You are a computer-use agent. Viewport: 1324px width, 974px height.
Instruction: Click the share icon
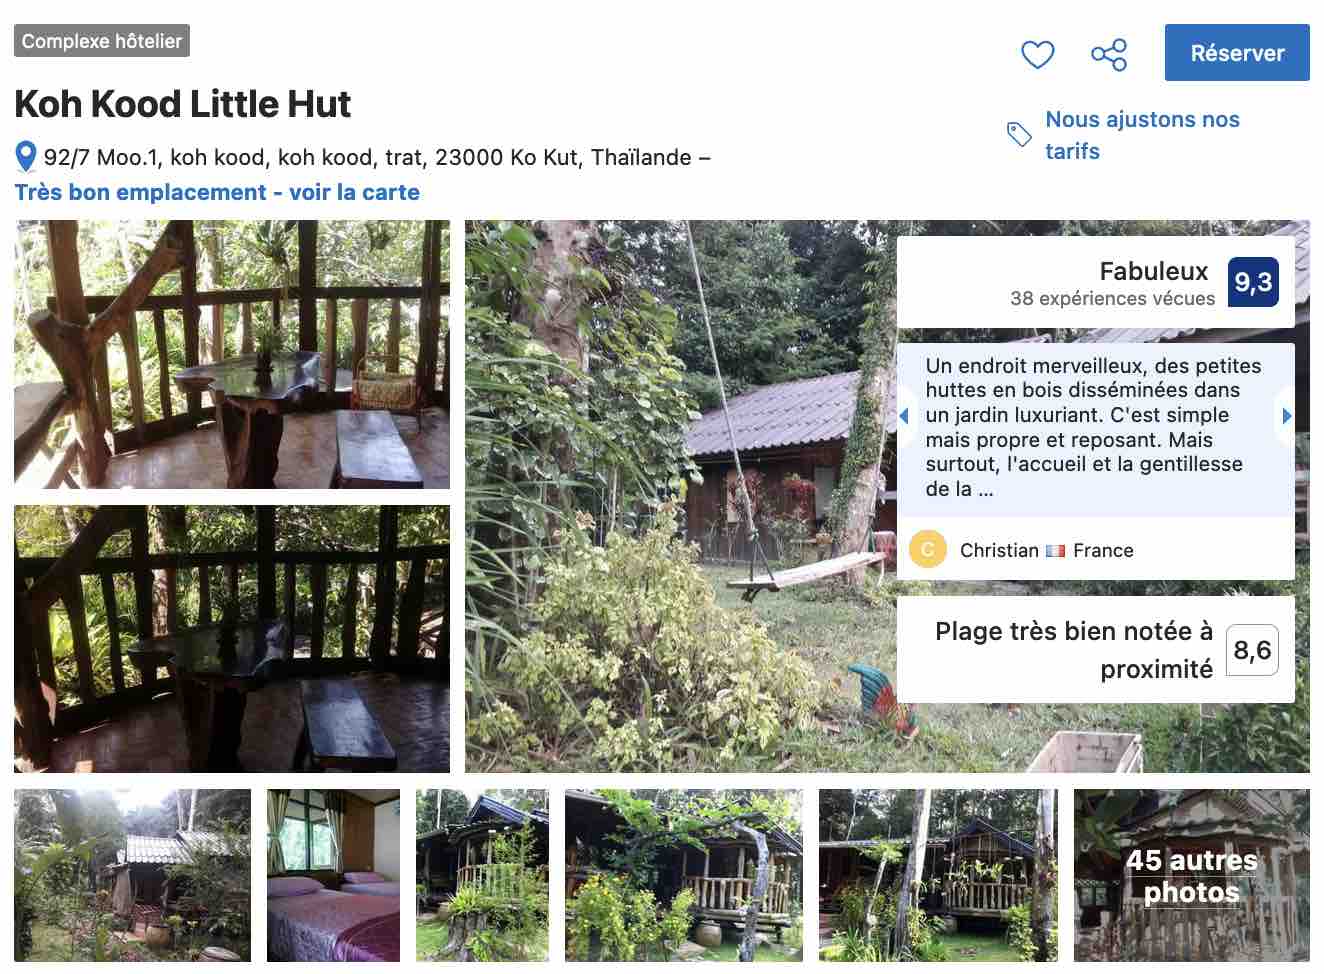point(1108,54)
